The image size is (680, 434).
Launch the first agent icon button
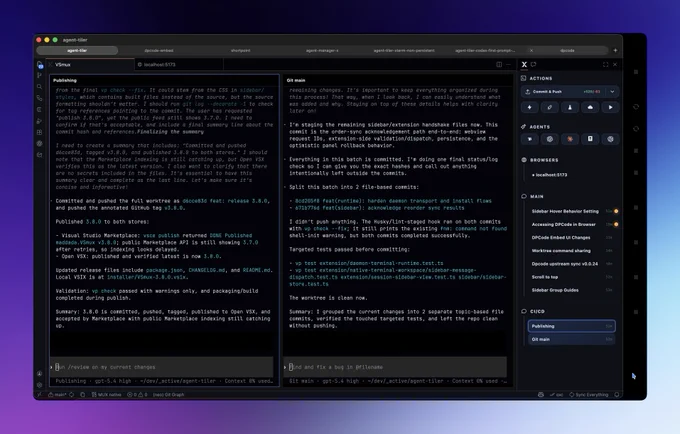530,139
